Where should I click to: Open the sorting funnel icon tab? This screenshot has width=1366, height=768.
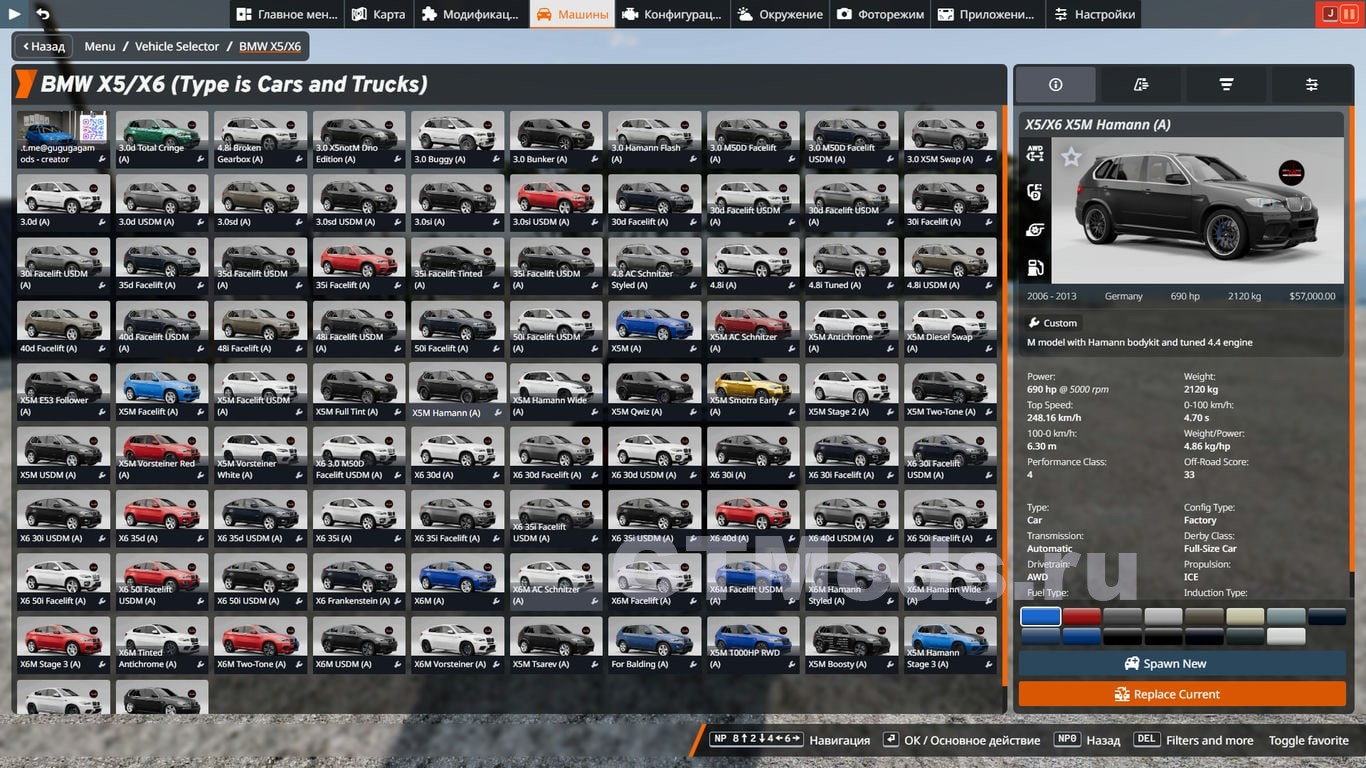pyautogui.click(x=1226, y=85)
